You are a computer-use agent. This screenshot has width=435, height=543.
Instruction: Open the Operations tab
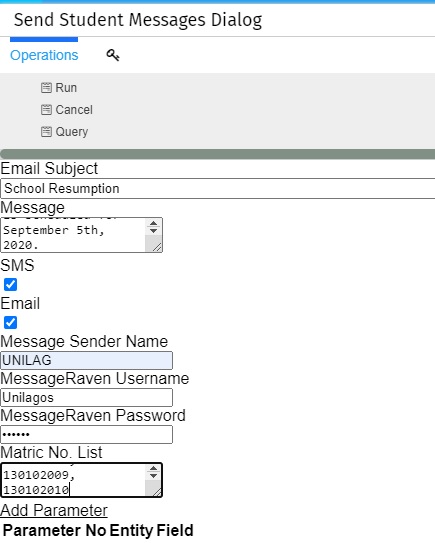pos(44,55)
